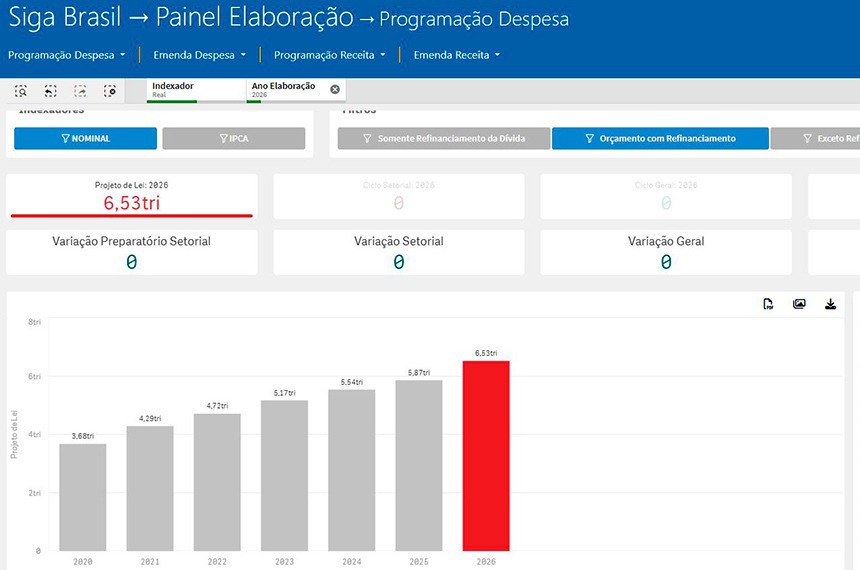Open the Programação Despesa dropdown menu
The image size is (860, 570).
tap(66, 55)
